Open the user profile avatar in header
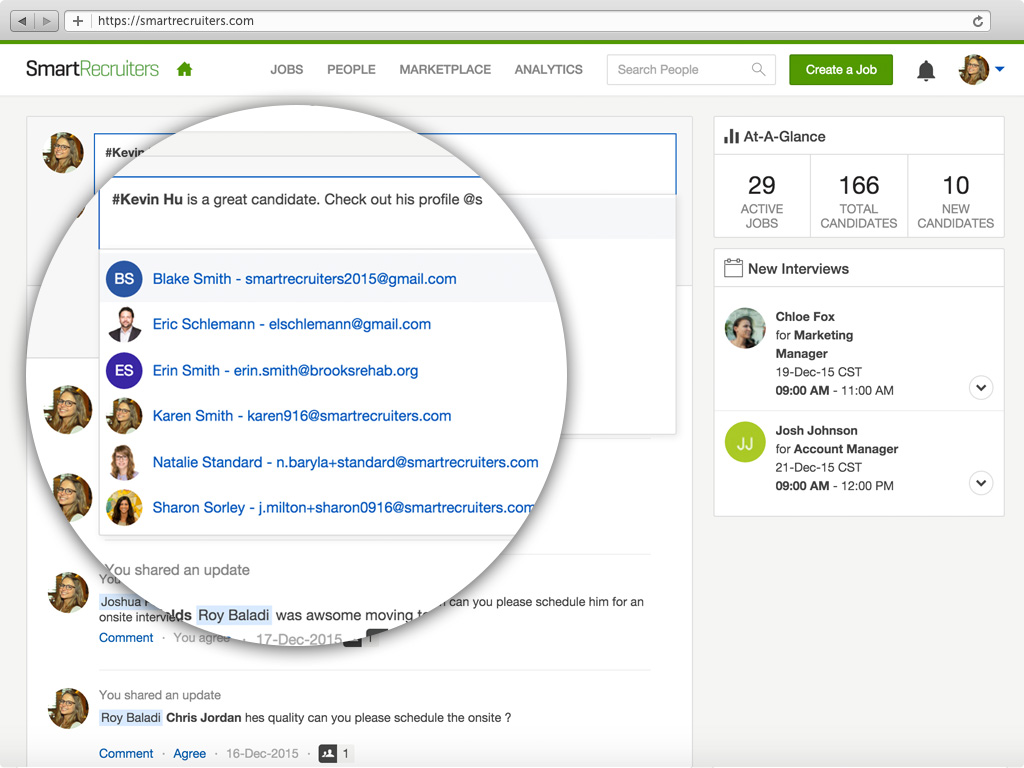The image size is (1024, 768). click(x=974, y=69)
